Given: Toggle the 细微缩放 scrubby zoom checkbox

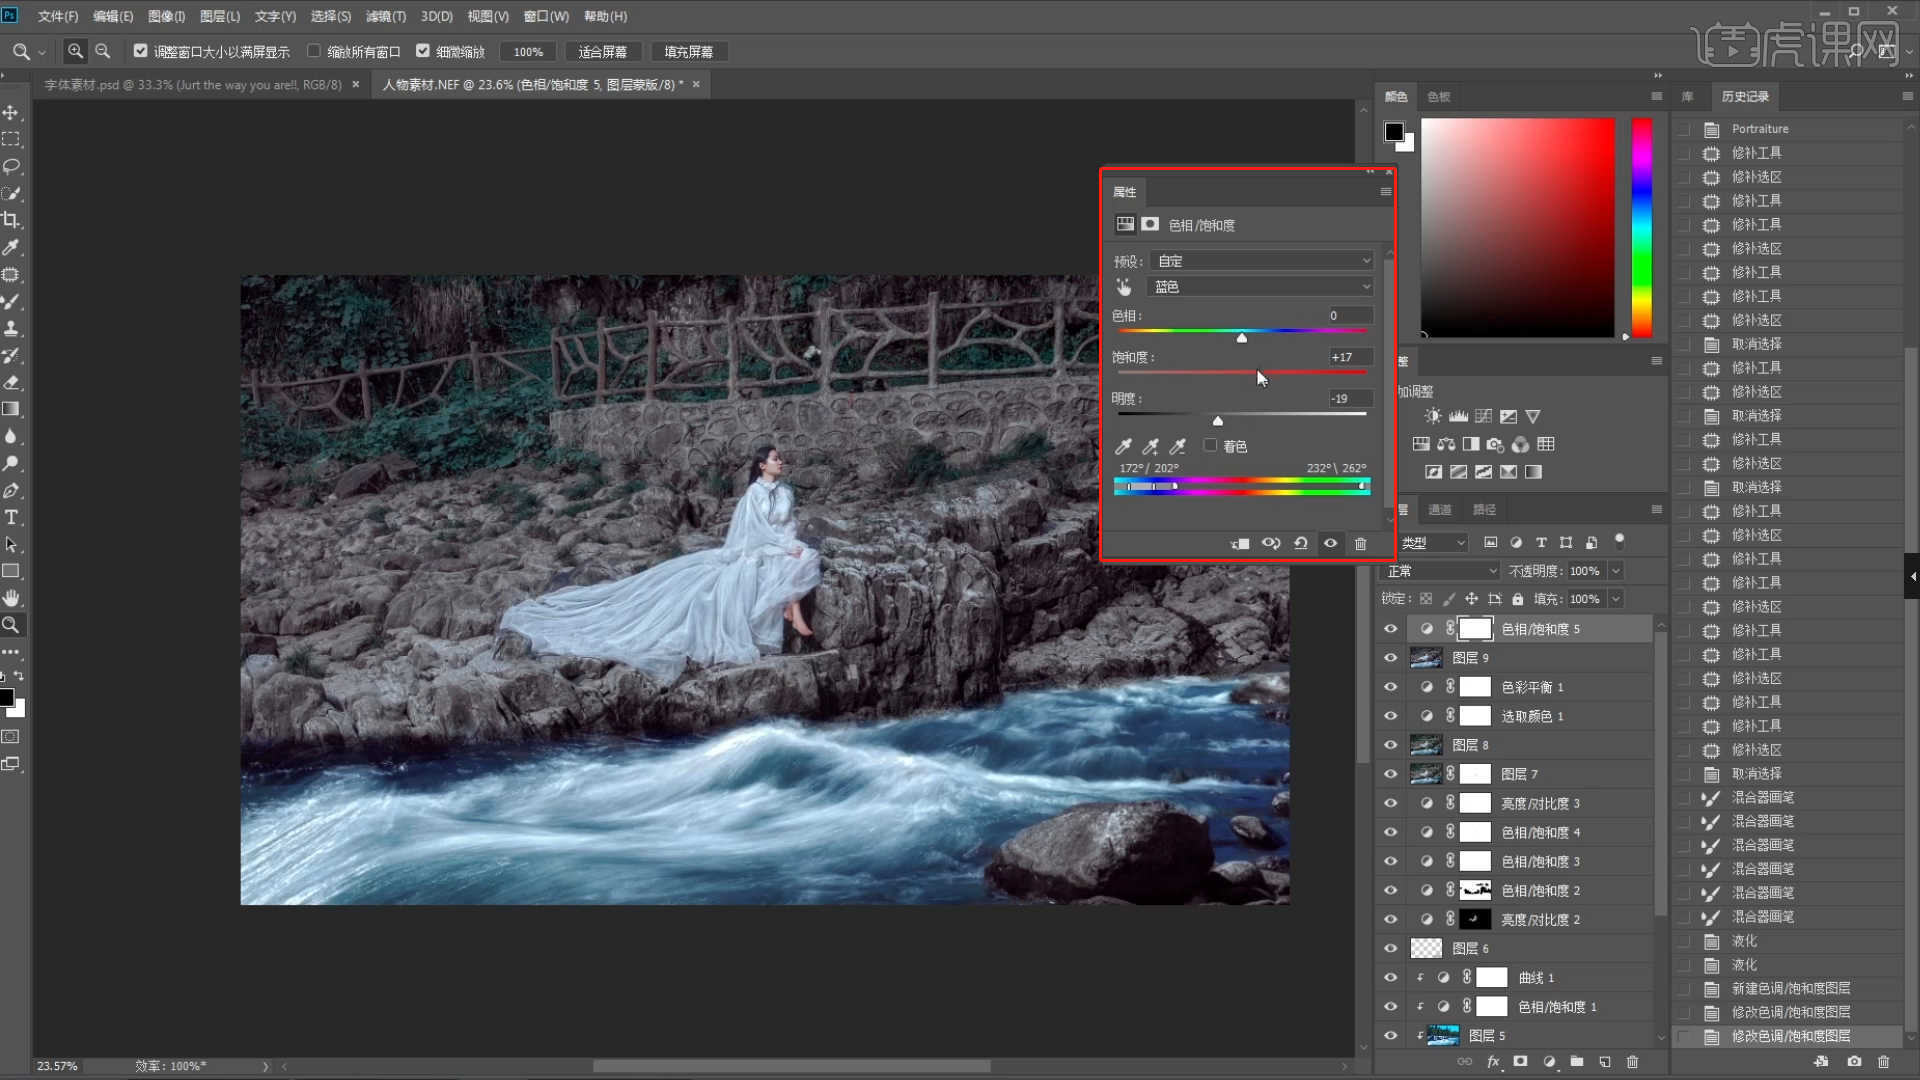Looking at the screenshot, I should 423,51.
